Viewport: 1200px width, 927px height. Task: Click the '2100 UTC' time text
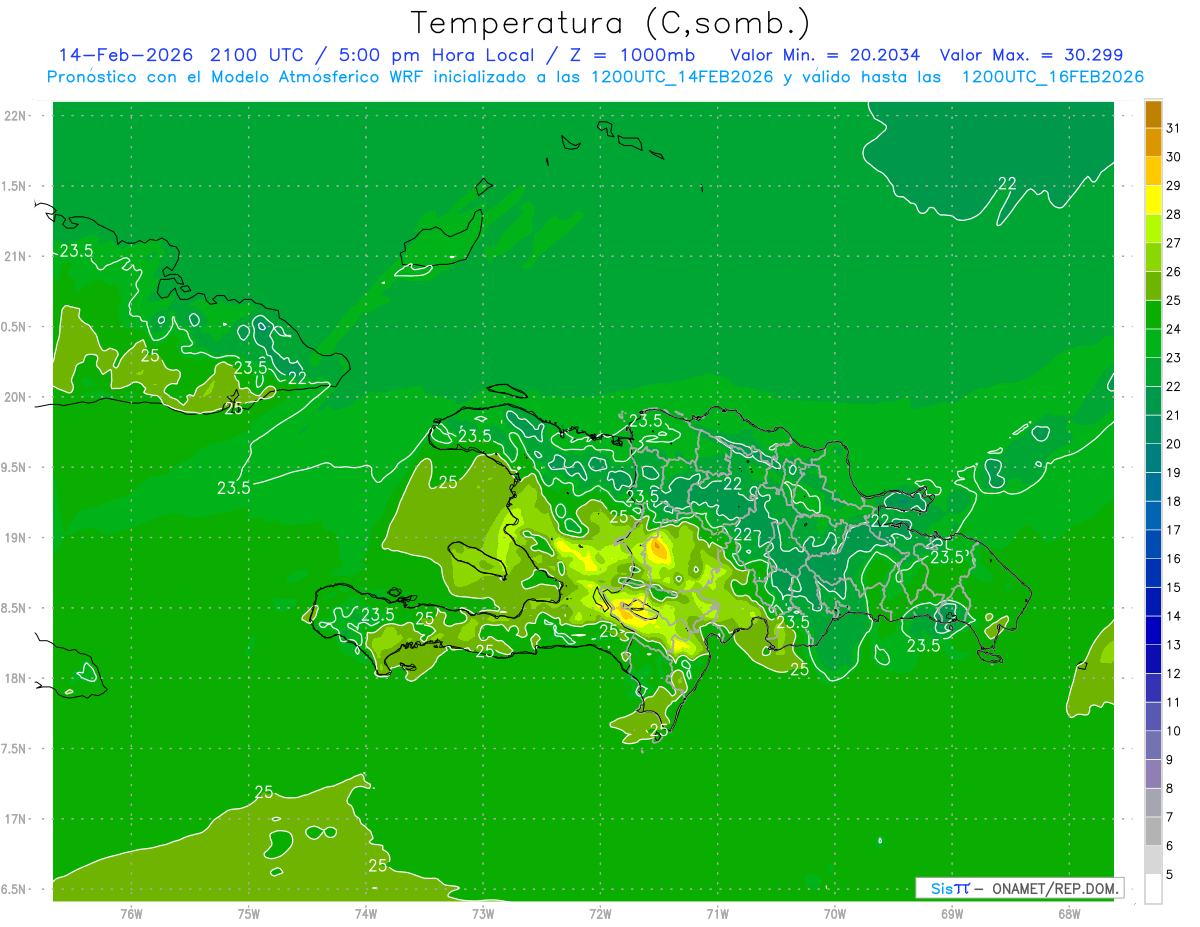(x=259, y=55)
